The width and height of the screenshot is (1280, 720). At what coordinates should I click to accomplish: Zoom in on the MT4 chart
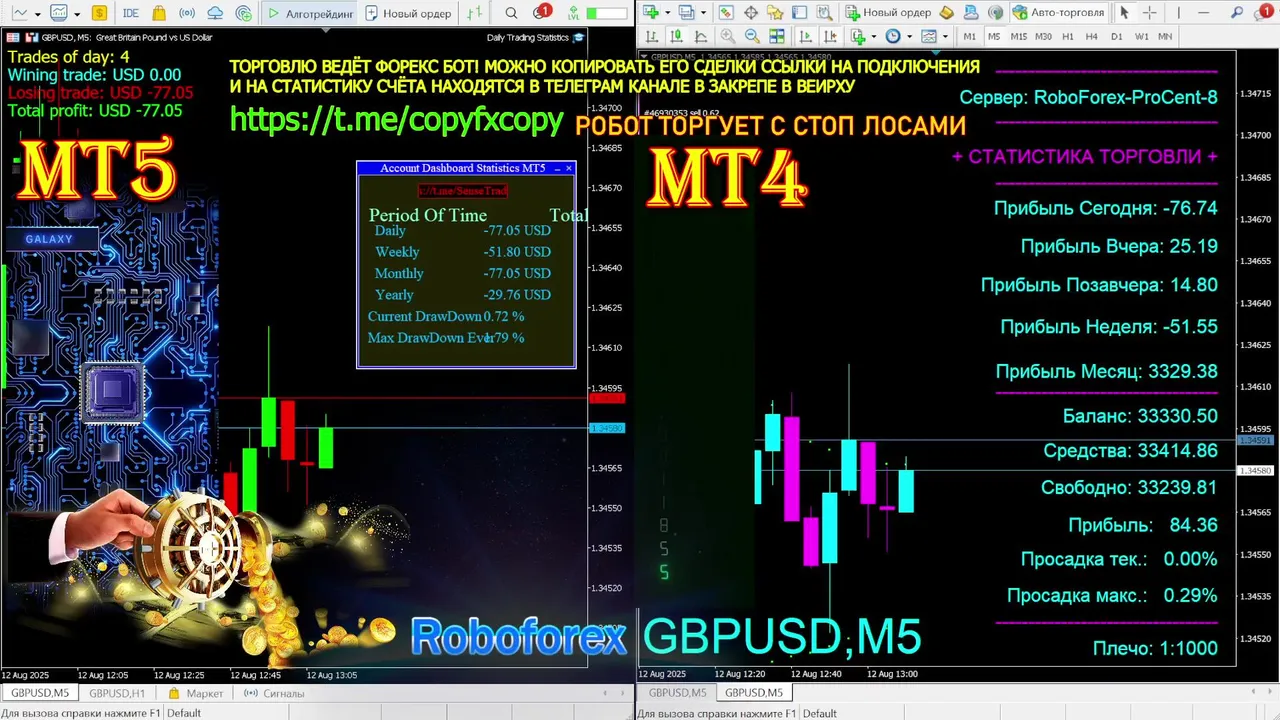pyautogui.click(x=728, y=36)
